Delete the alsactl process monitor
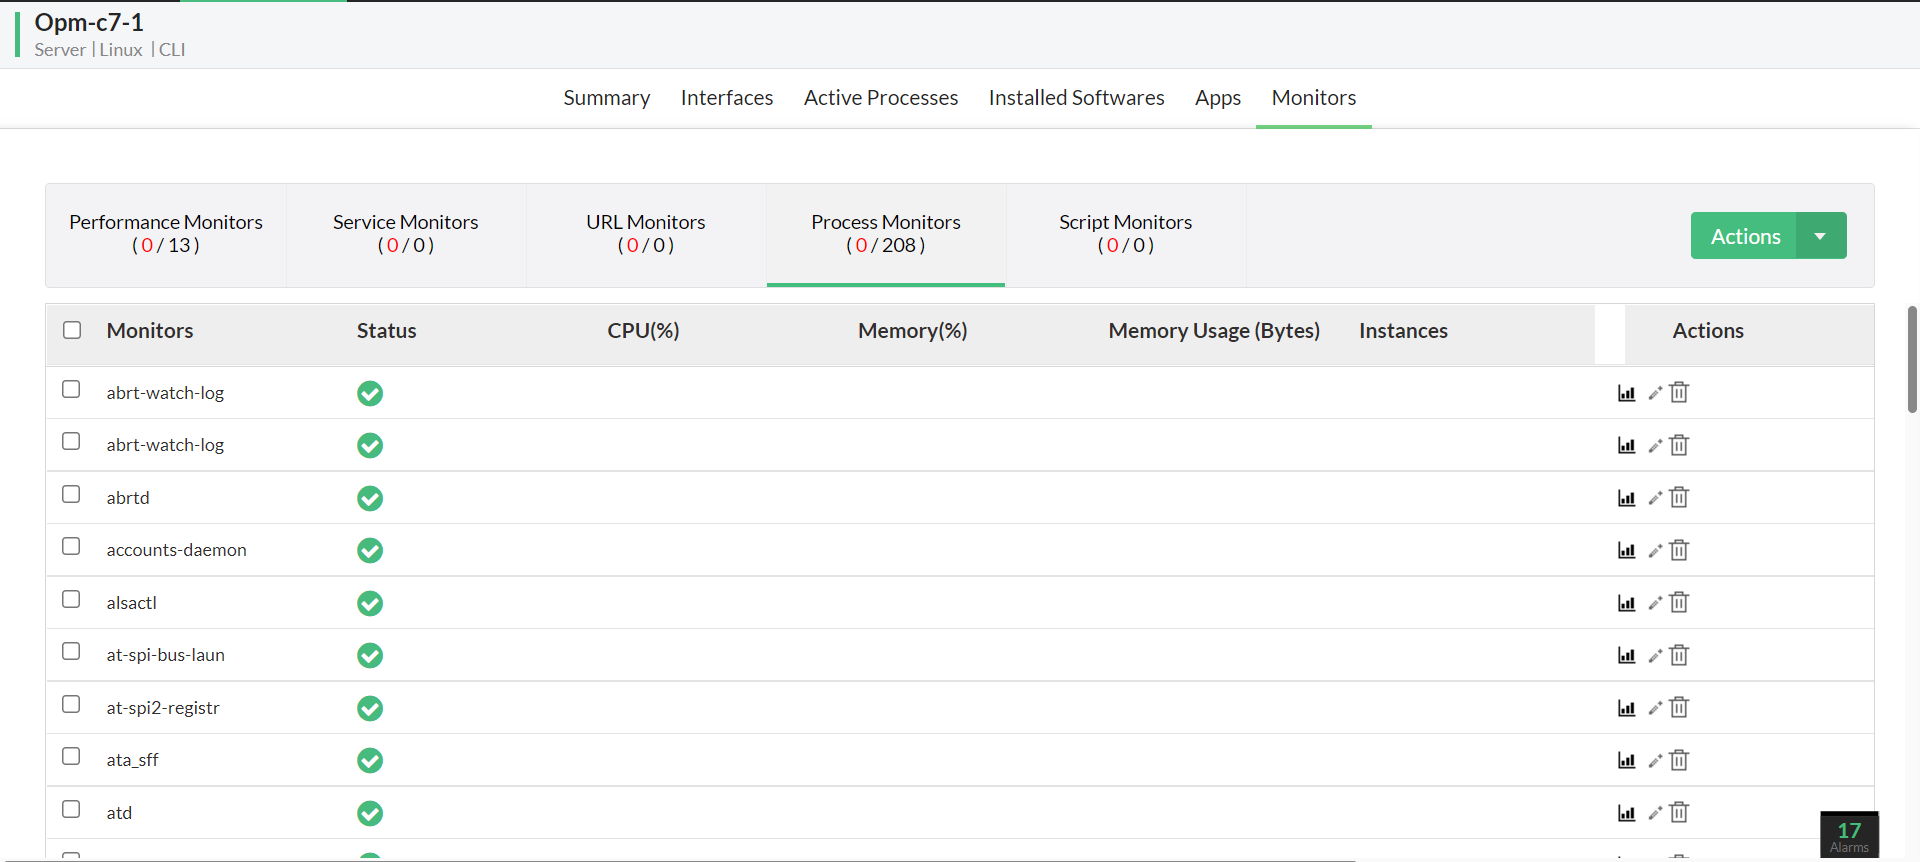Viewport: 1920px width, 862px height. coord(1679,603)
